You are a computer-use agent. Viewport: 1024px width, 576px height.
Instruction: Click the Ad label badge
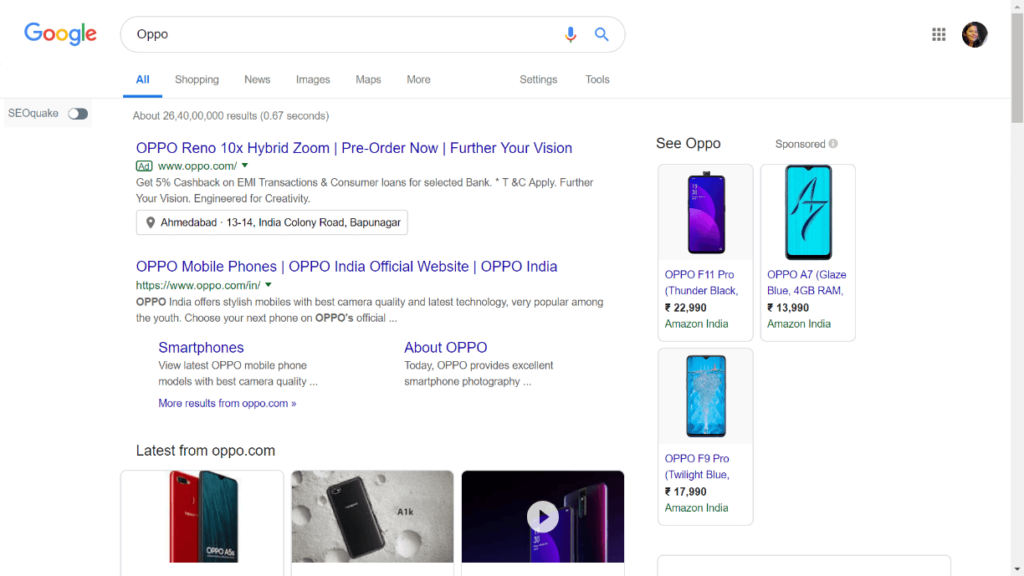click(144, 167)
